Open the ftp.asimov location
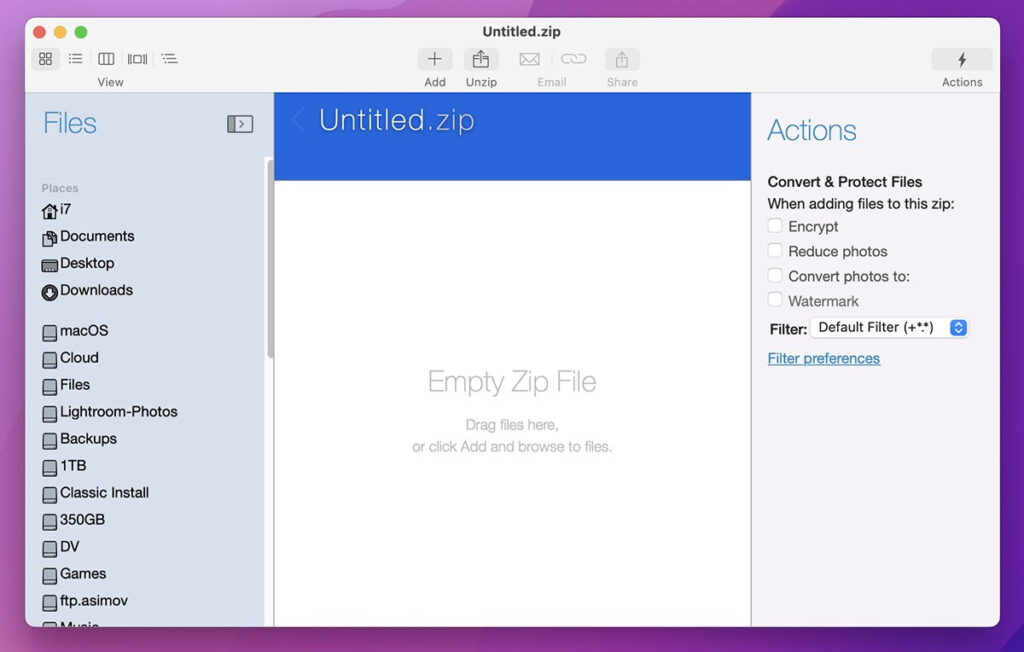This screenshot has height=652, width=1024. pyautogui.click(x=93, y=601)
